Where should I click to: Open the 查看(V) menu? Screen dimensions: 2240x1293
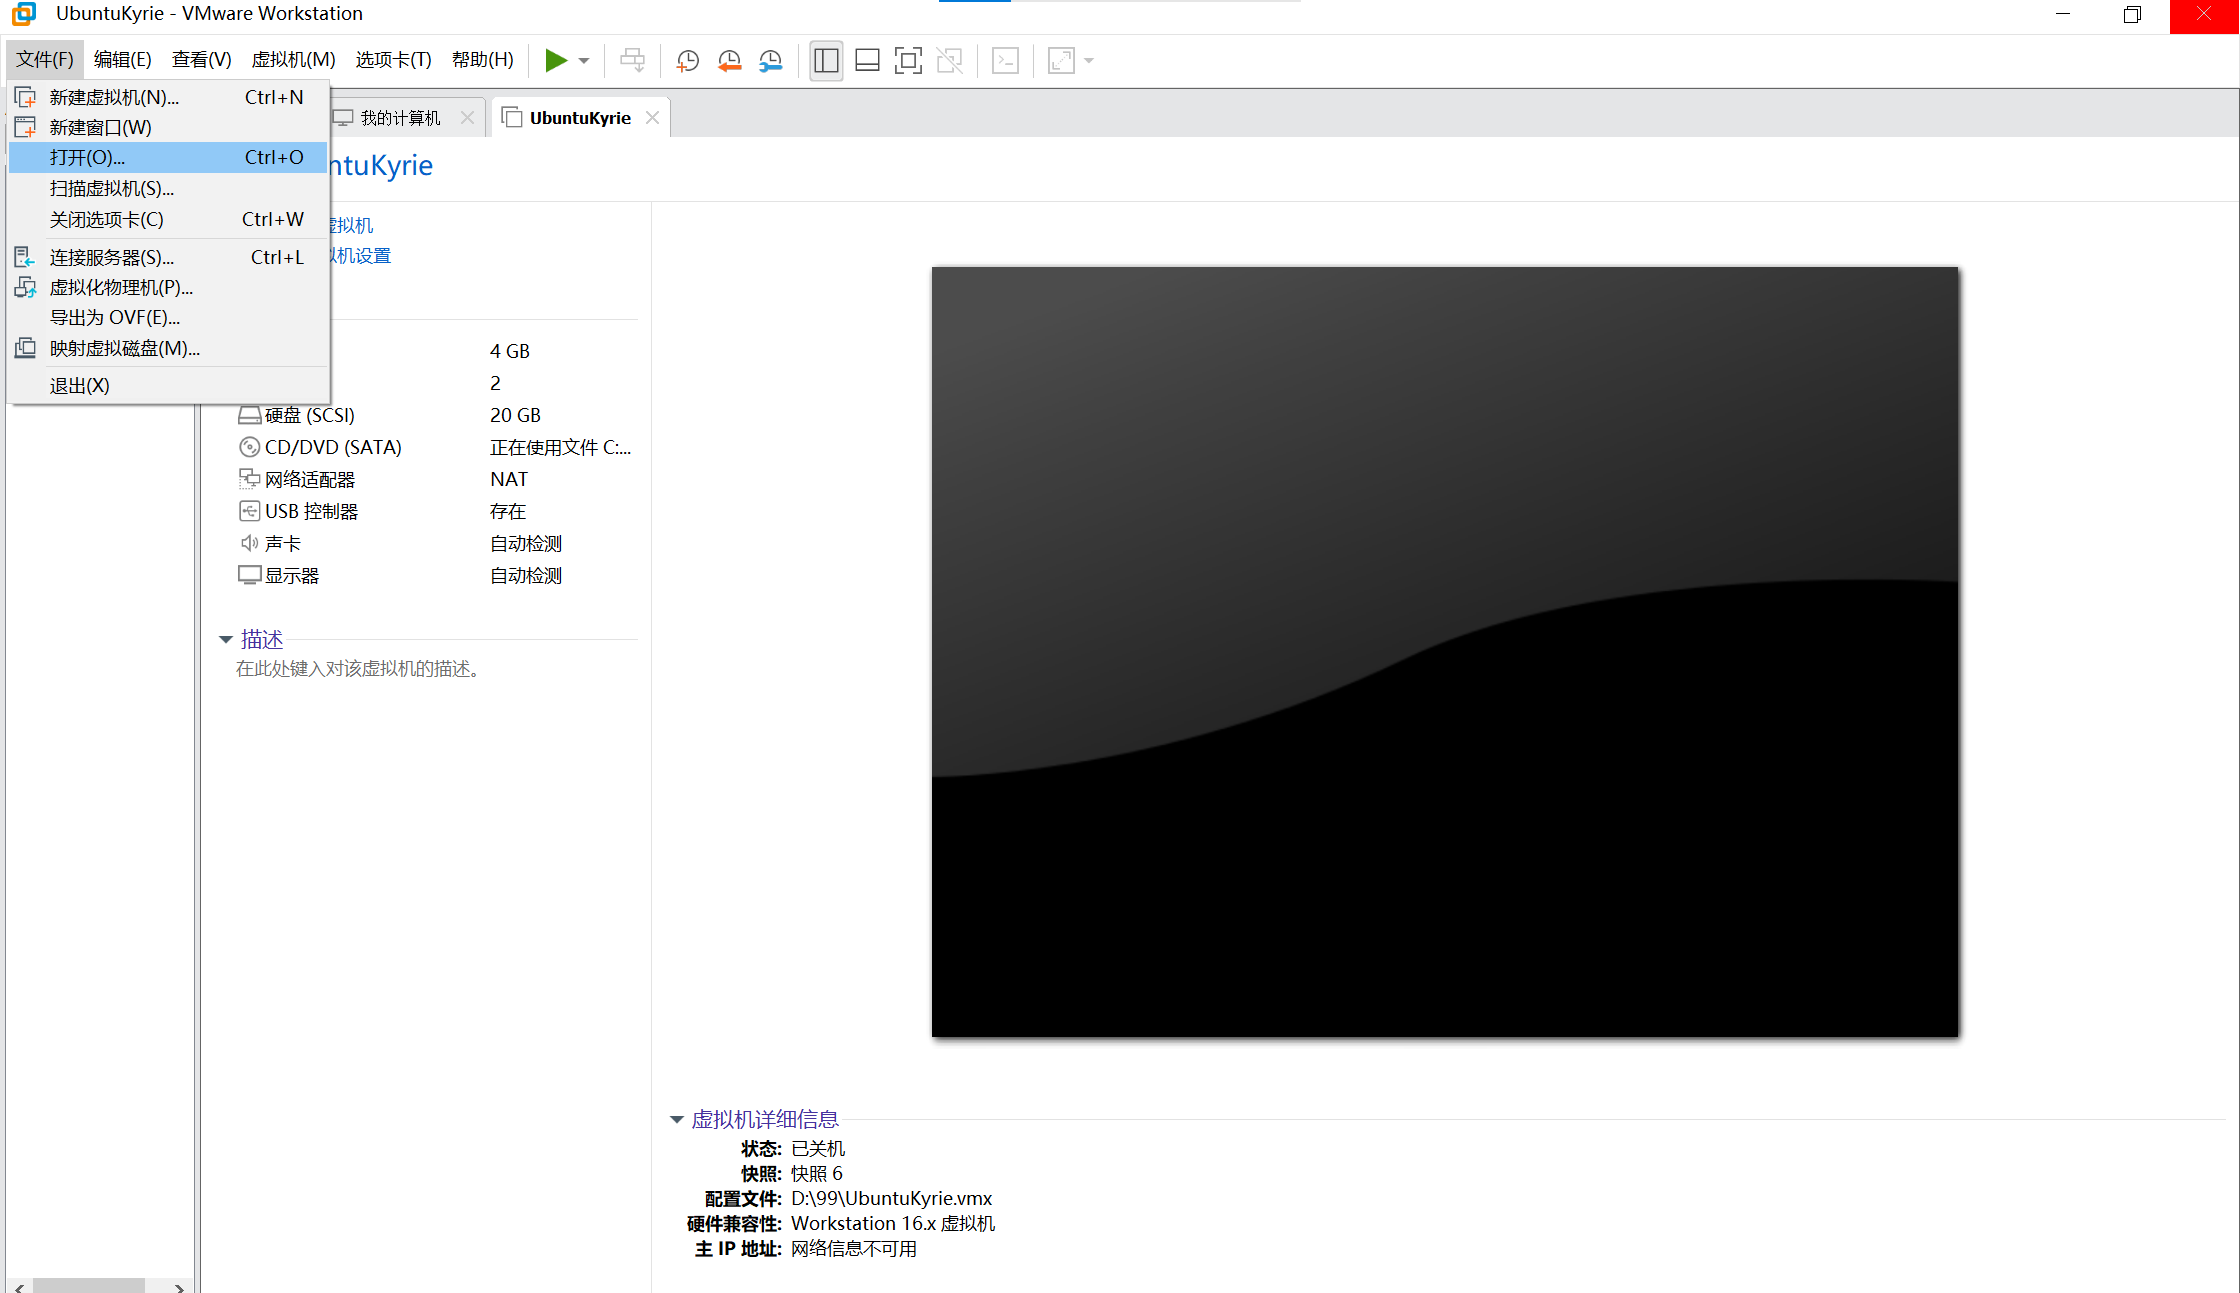pyautogui.click(x=201, y=60)
